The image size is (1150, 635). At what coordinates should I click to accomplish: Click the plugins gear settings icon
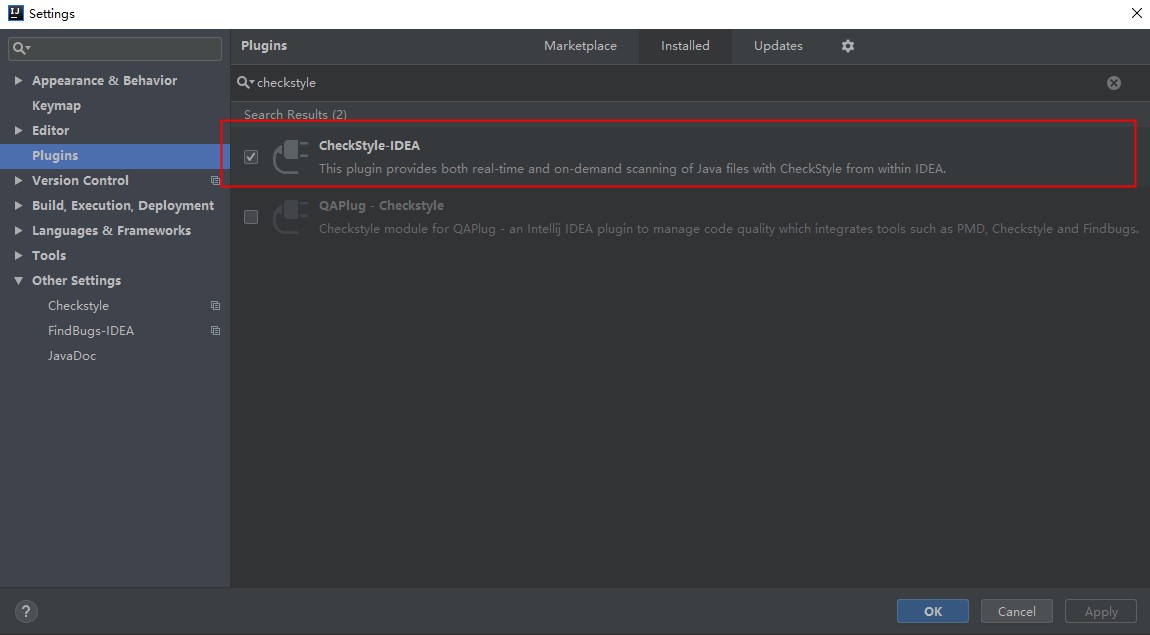click(848, 46)
